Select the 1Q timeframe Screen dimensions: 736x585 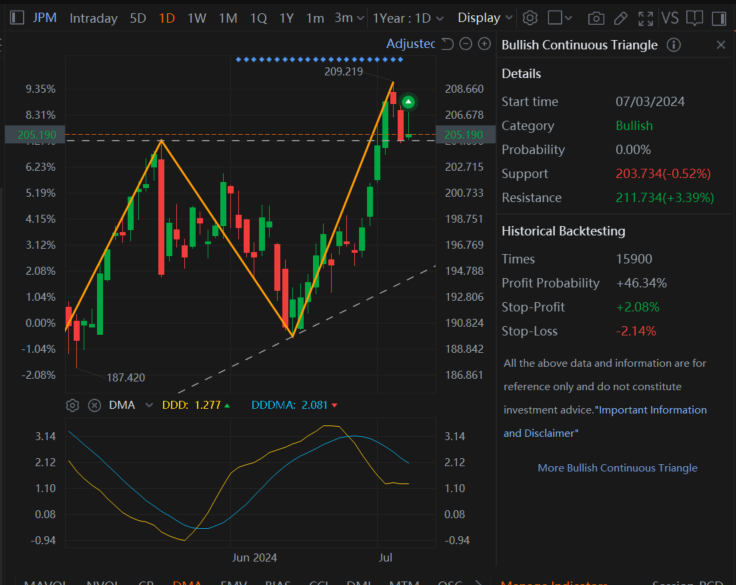259,18
